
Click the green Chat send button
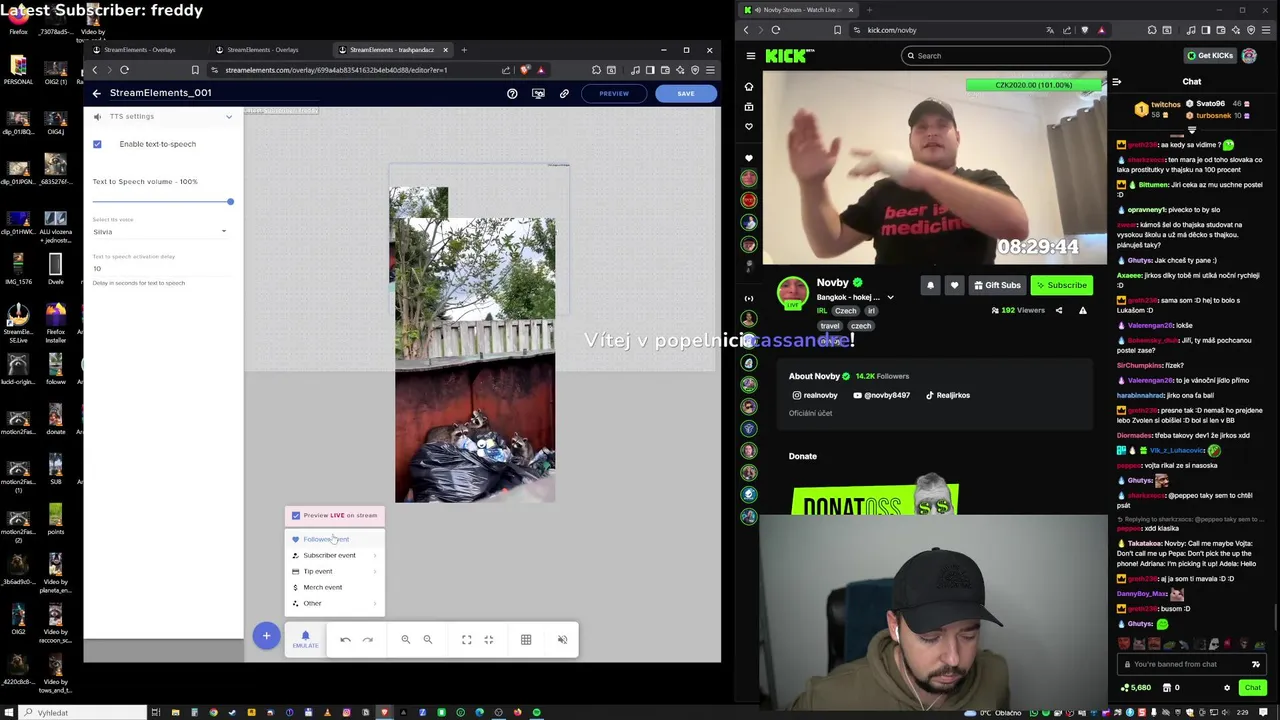pyautogui.click(x=1252, y=688)
